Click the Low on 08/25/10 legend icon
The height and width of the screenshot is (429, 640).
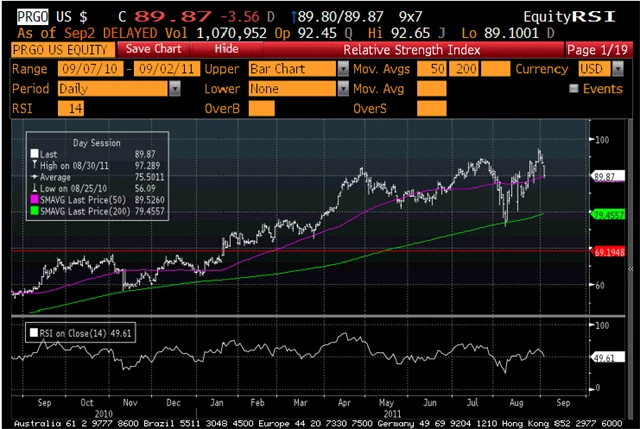click(x=34, y=188)
